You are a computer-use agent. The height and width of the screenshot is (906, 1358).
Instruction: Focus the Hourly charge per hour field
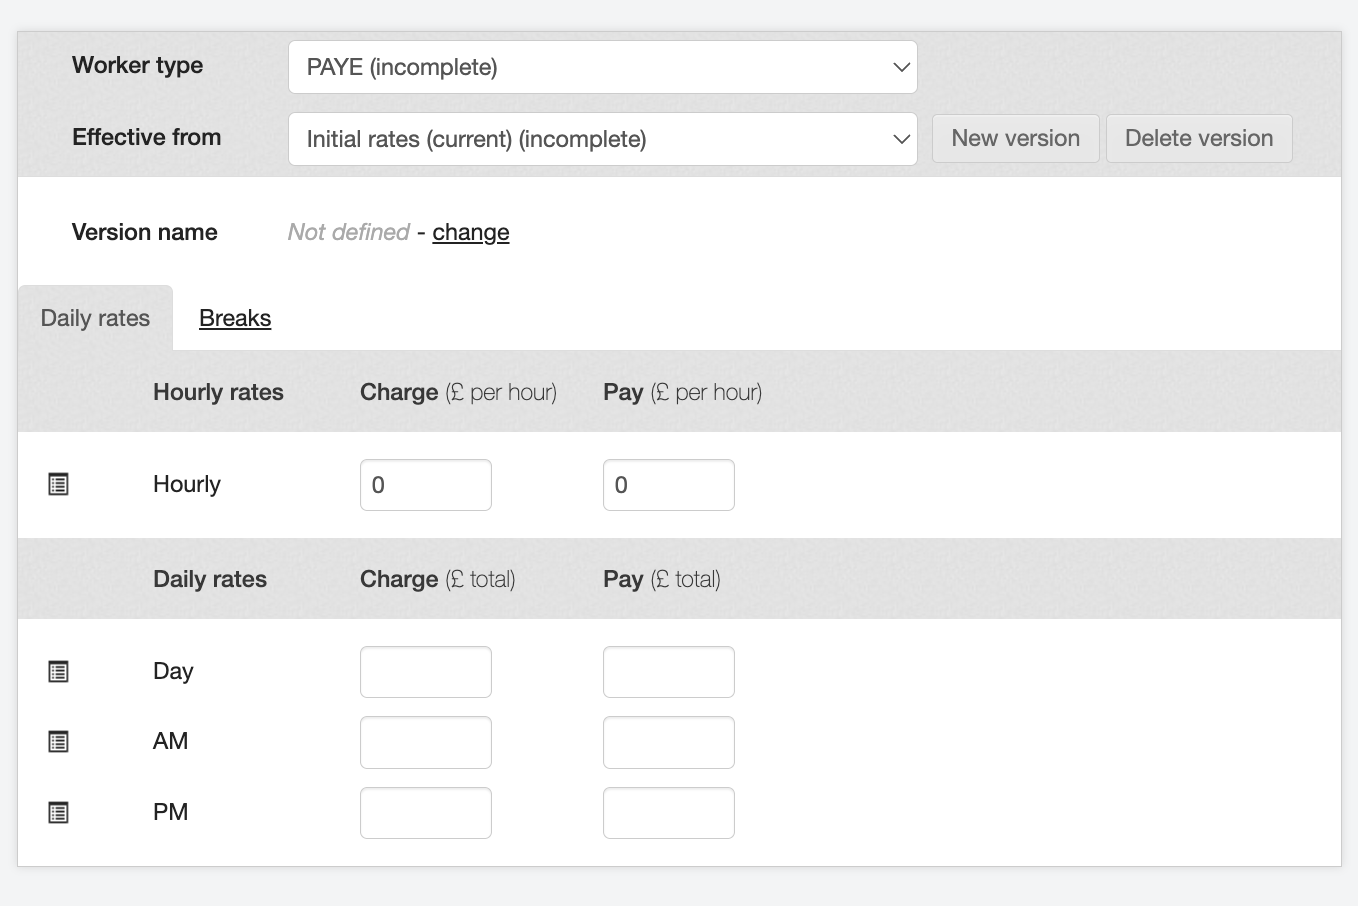(x=425, y=485)
